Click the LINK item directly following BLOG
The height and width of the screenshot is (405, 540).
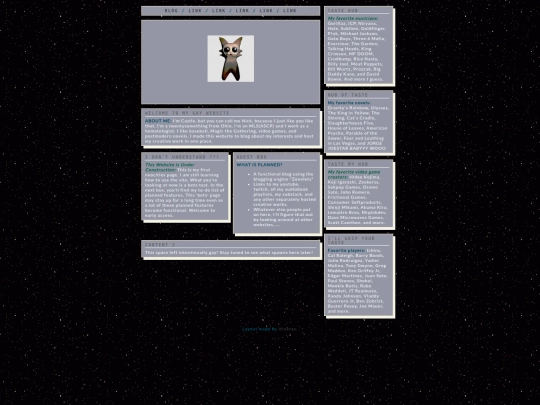(195, 11)
